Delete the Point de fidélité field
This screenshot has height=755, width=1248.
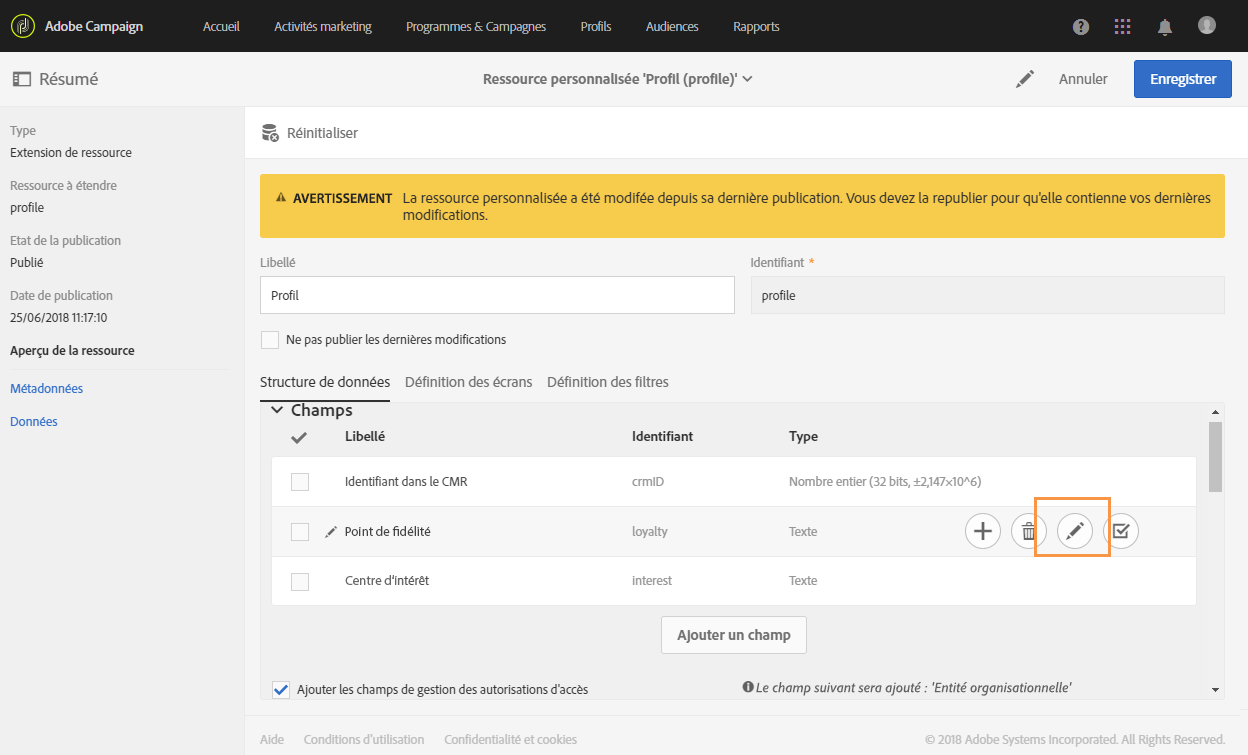tap(1028, 532)
